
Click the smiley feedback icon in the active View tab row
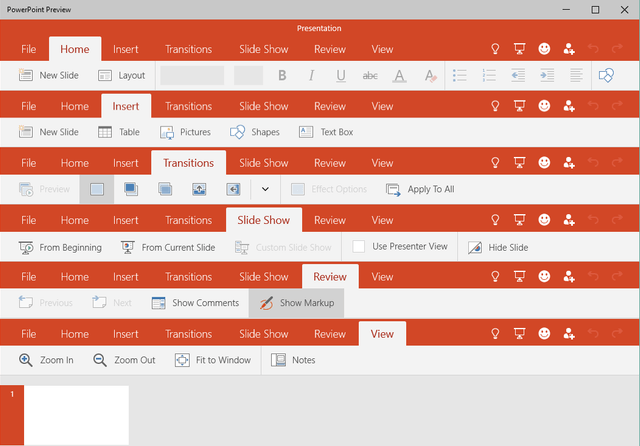click(544, 334)
